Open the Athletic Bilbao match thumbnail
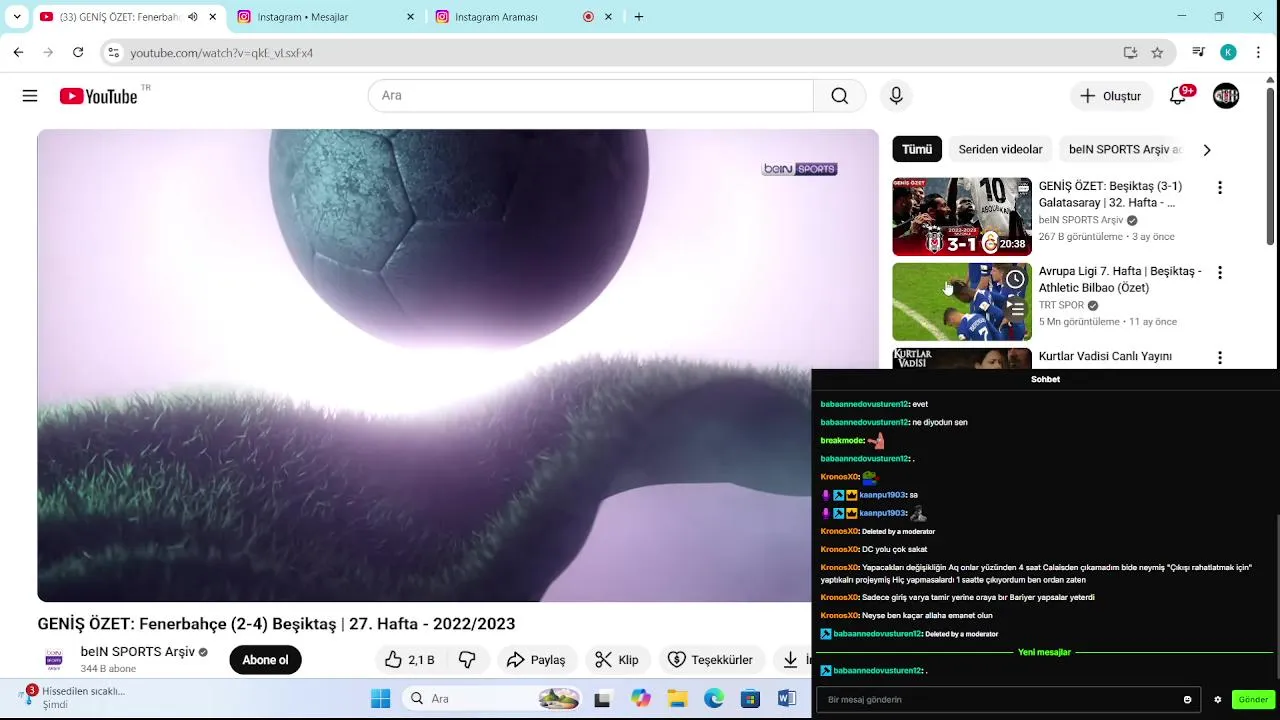 tap(962, 302)
